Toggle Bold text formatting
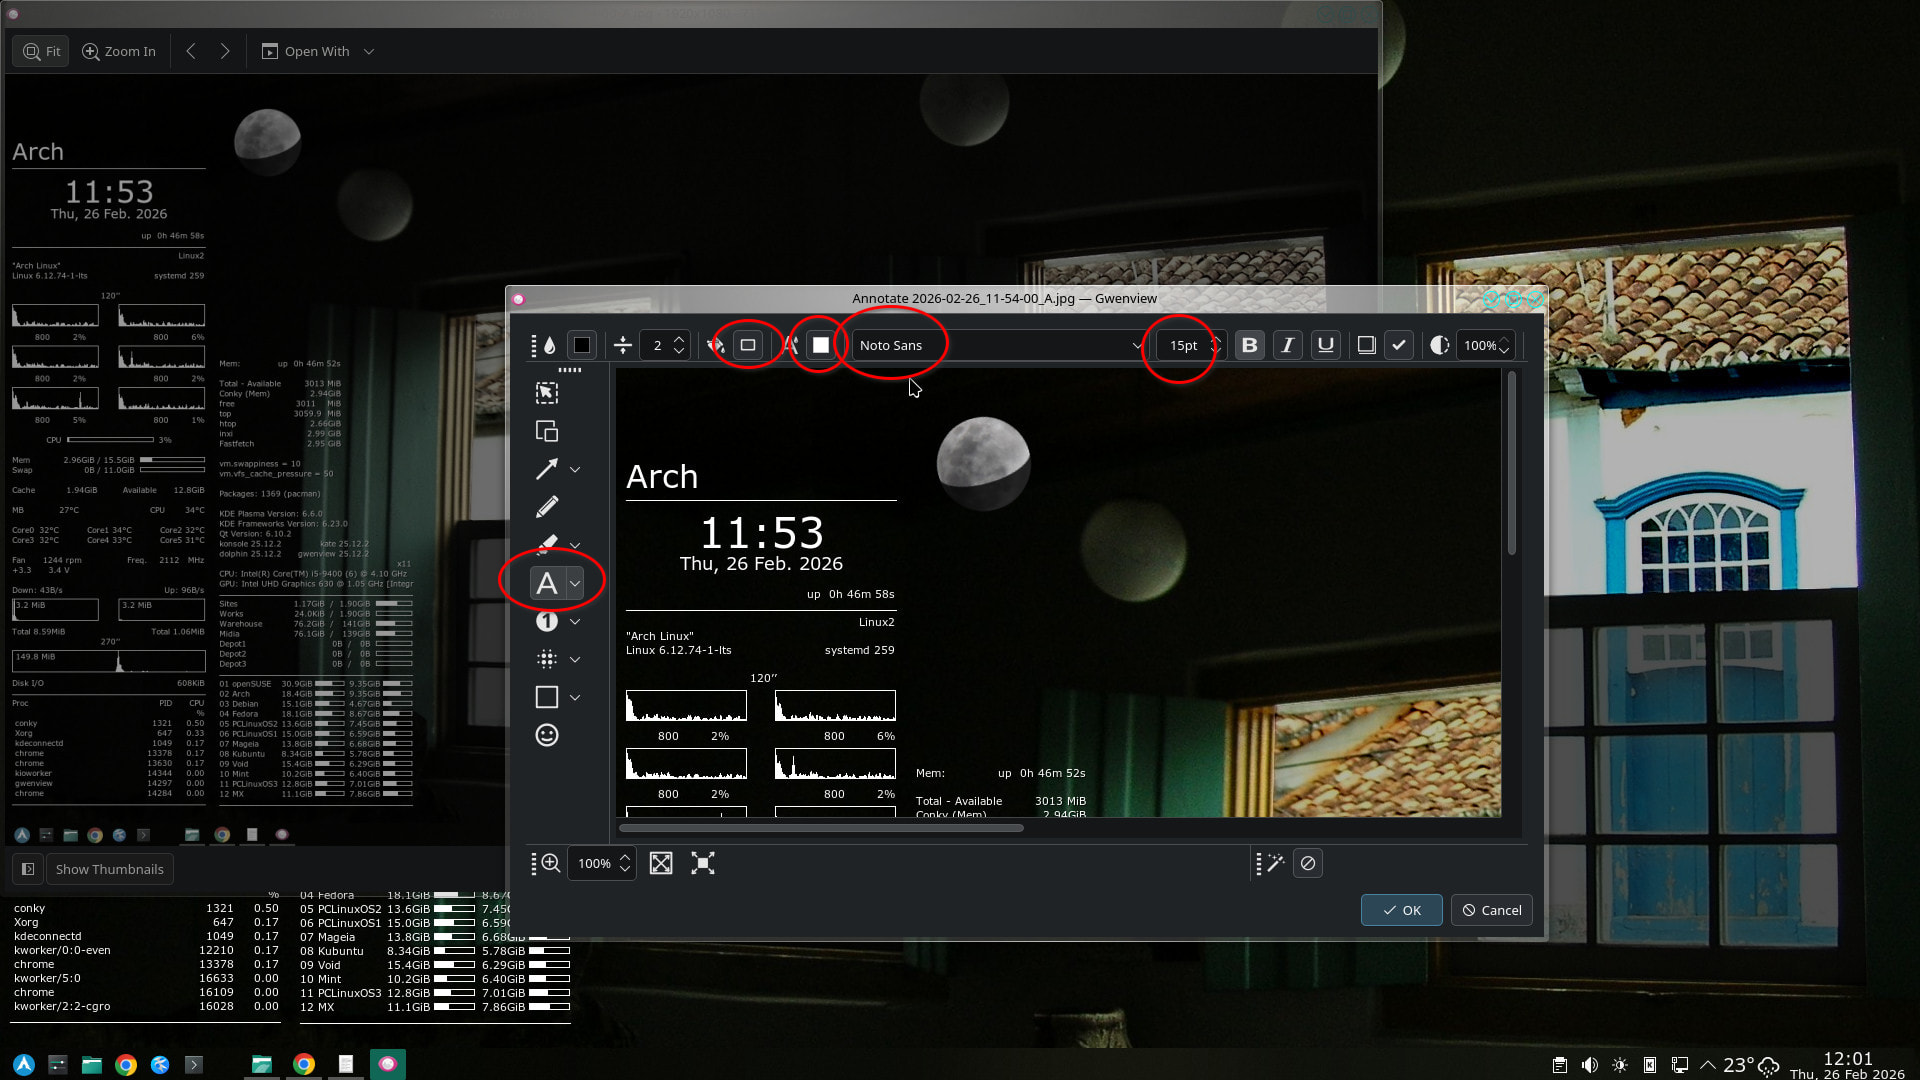Image resolution: width=1920 pixels, height=1080 pixels. [x=1249, y=345]
